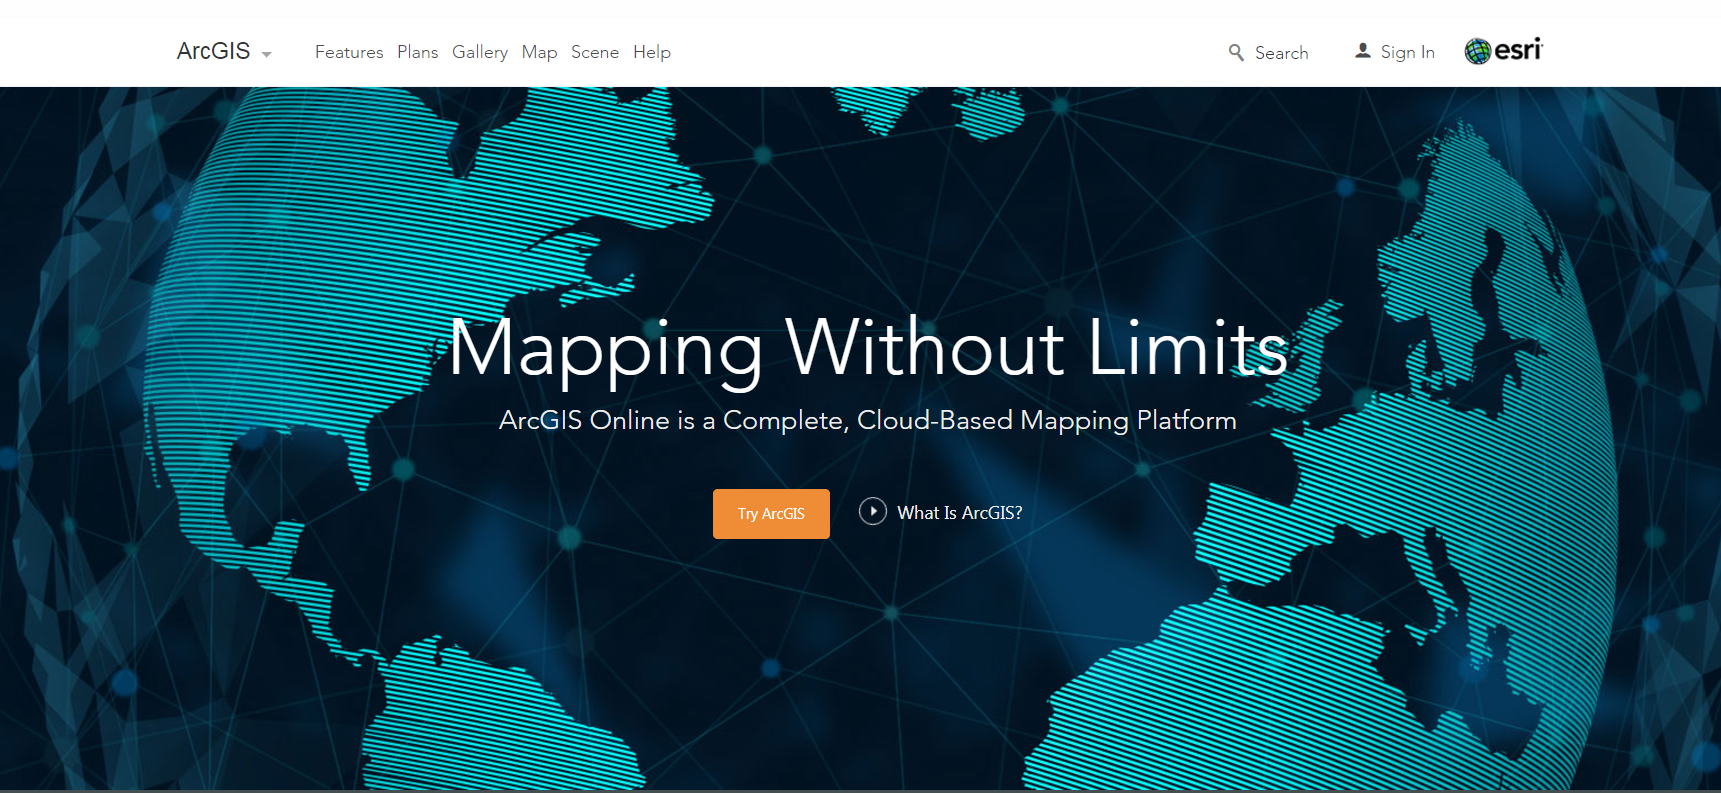Open the Map navigation link
1721x793 pixels.
coord(539,52)
